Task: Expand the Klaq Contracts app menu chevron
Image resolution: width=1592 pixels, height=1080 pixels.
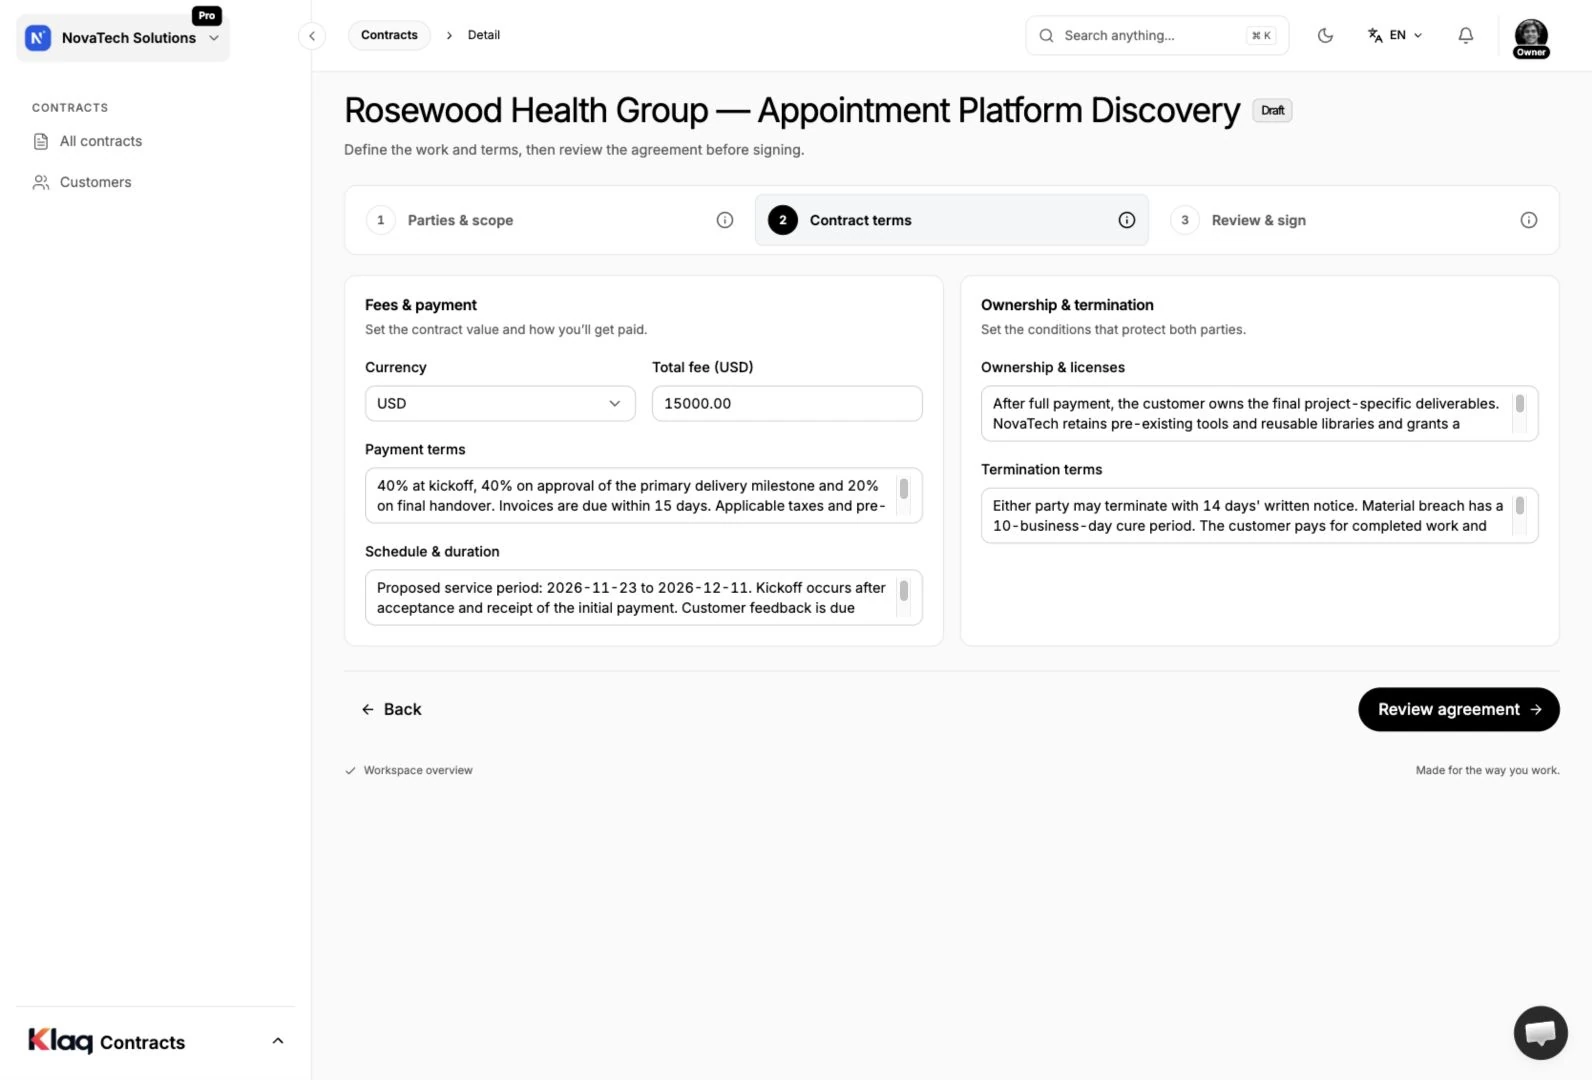Action: point(278,1041)
